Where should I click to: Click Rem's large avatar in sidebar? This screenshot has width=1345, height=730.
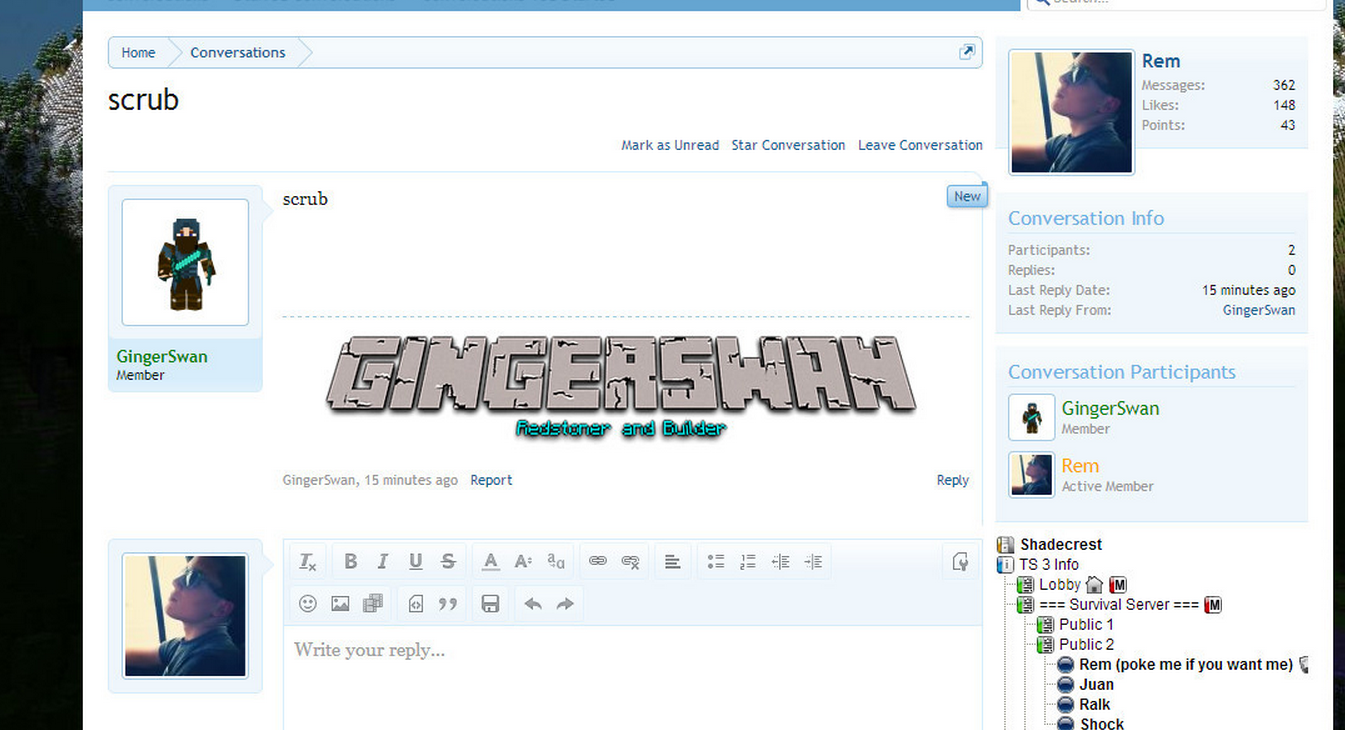tap(1072, 112)
